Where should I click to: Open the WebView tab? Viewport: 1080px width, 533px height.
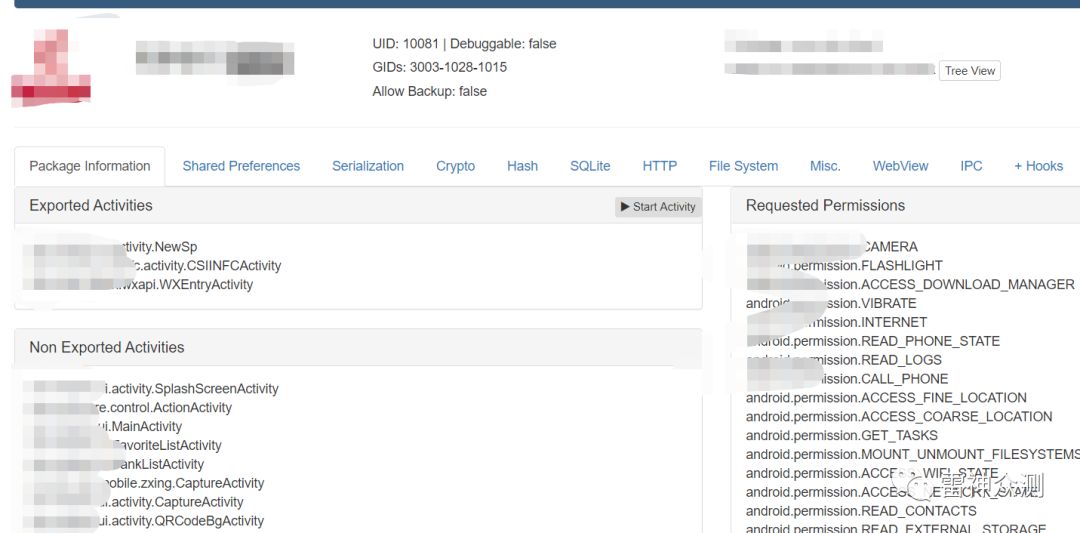pos(900,166)
